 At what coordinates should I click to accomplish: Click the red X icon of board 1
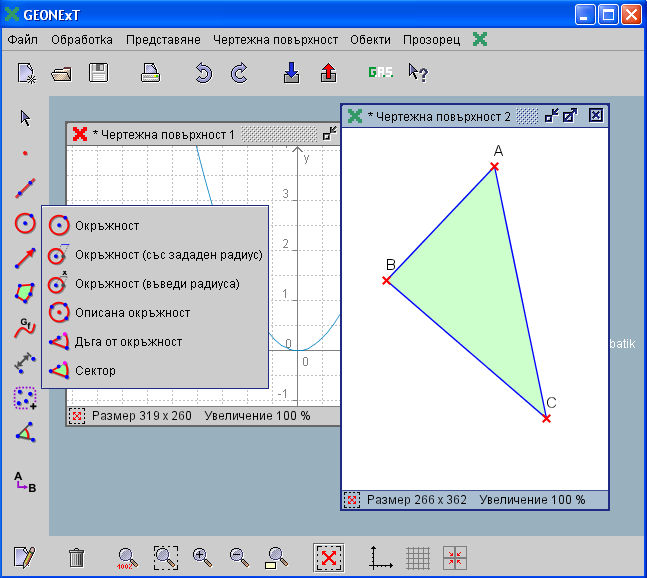pos(80,134)
